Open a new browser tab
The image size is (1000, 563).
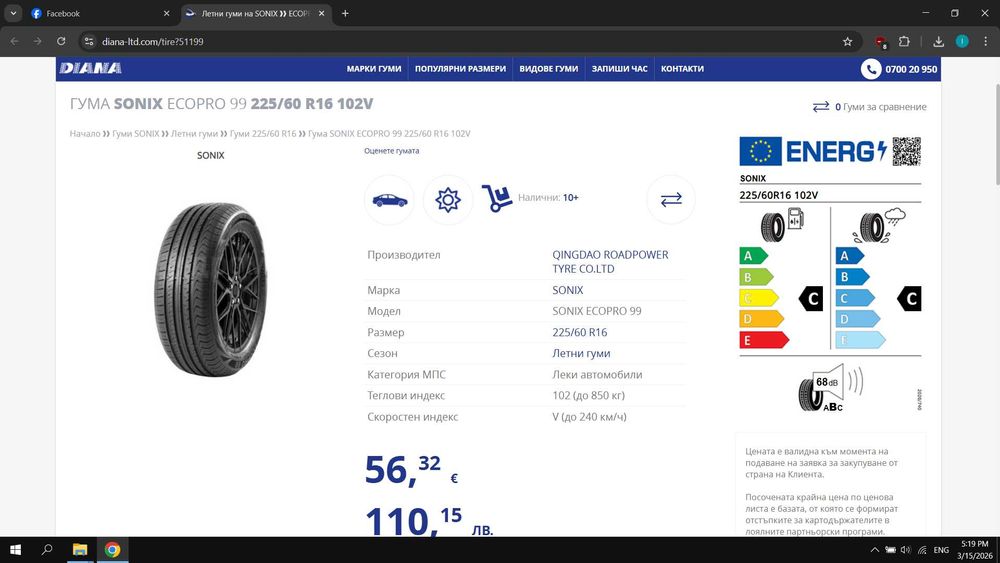click(x=345, y=13)
